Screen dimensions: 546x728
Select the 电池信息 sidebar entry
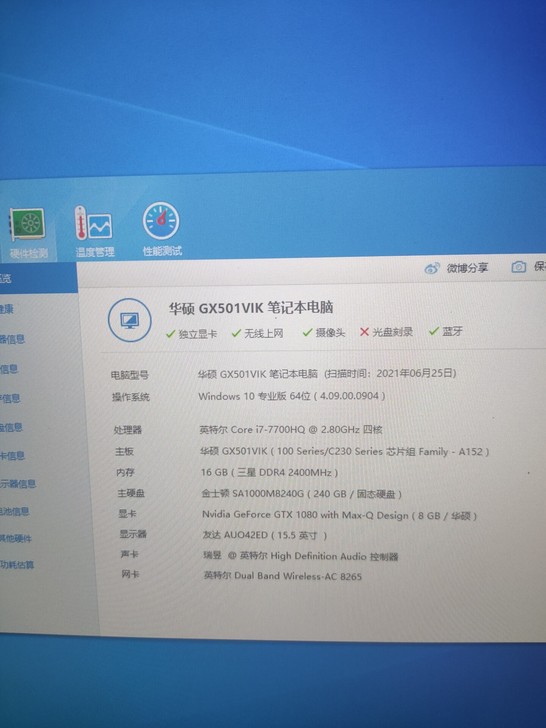point(14,511)
